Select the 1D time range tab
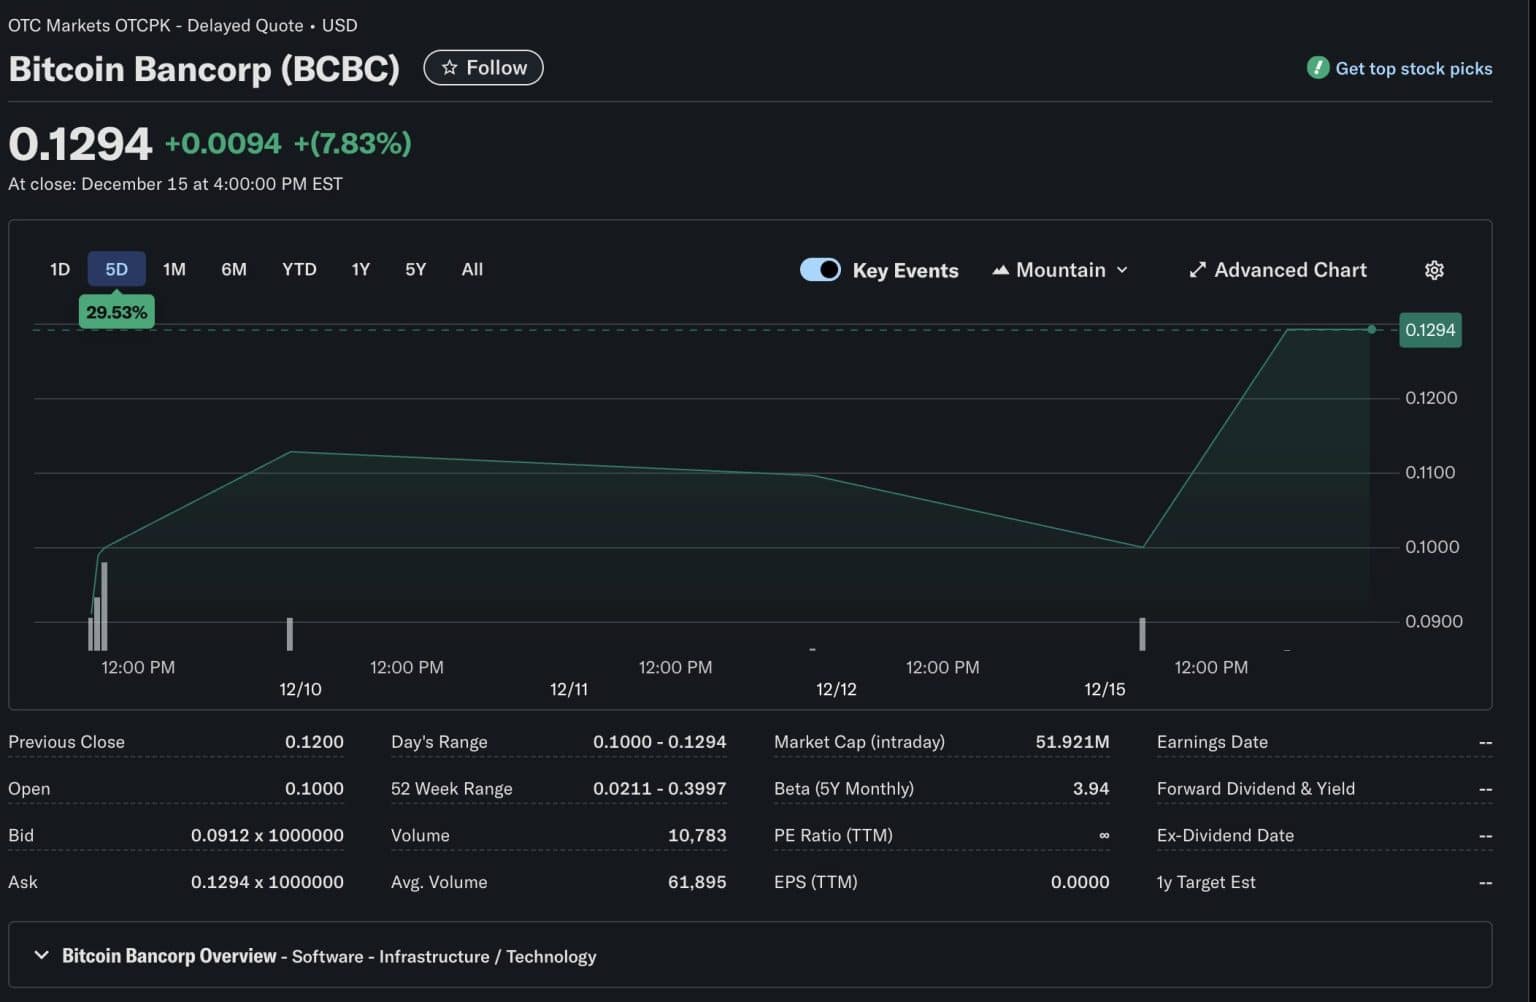The width and height of the screenshot is (1536, 1002). click(x=60, y=269)
